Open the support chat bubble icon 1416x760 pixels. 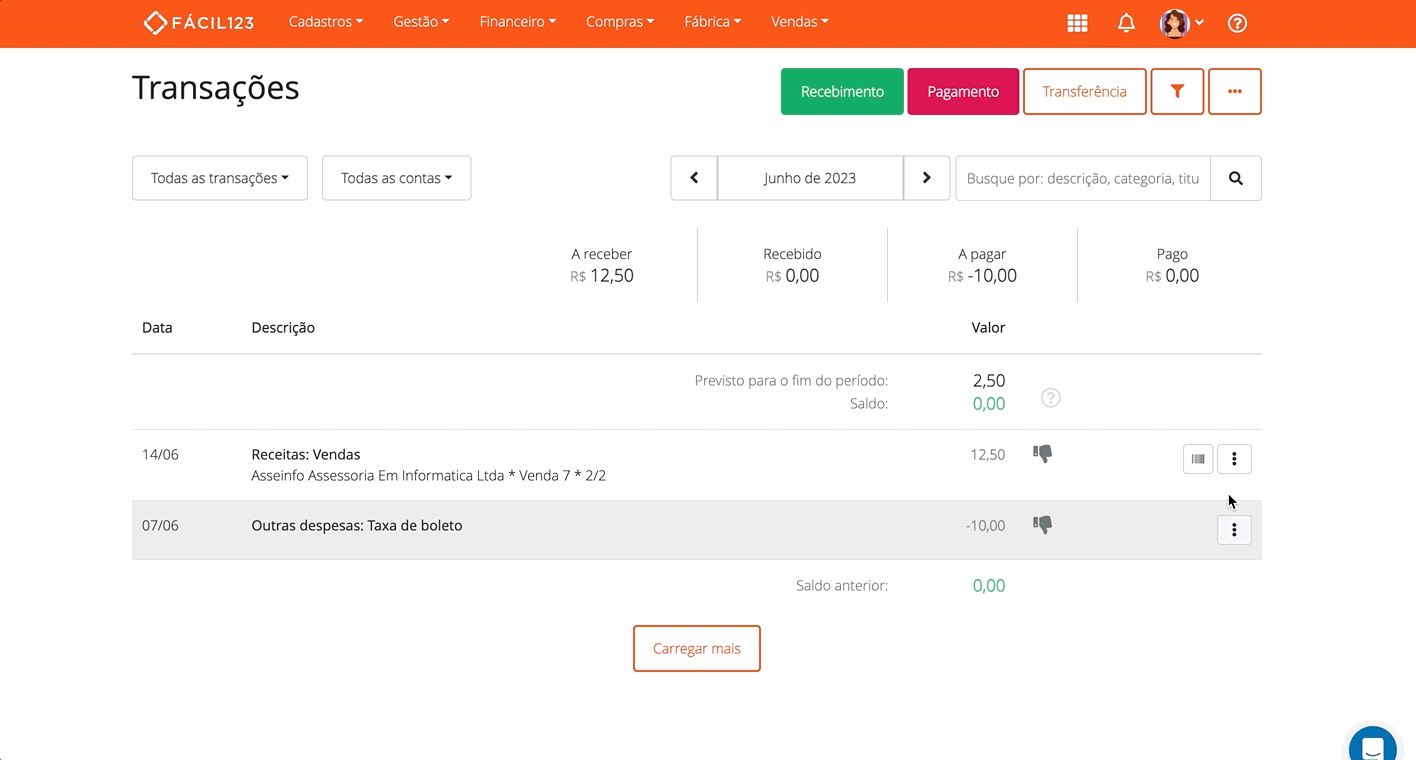[1371, 744]
